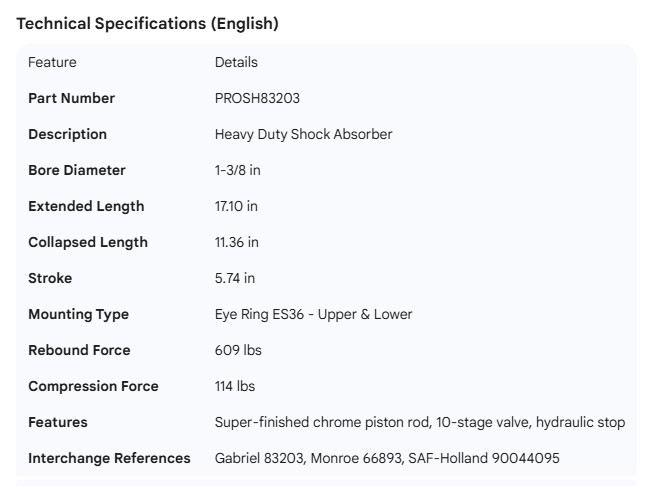Click the Details column header
The height and width of the screenshot is (486, 650).
click(x=236, y=62)
